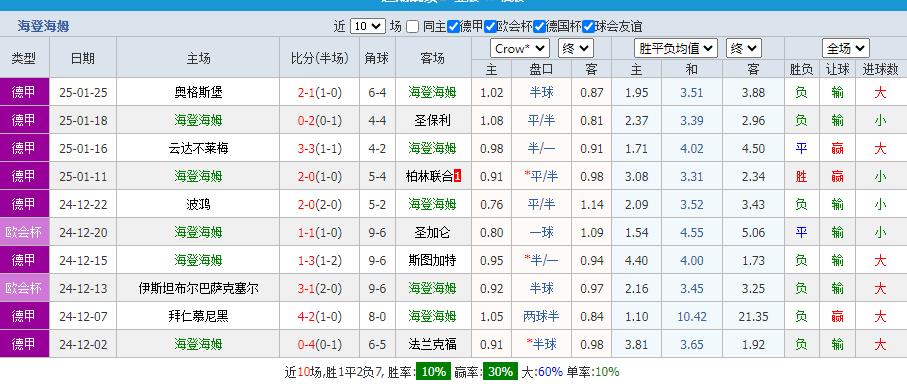
Task: Uncheck the 德甲 filter checkbox
Action: click(x=454, y=27)
